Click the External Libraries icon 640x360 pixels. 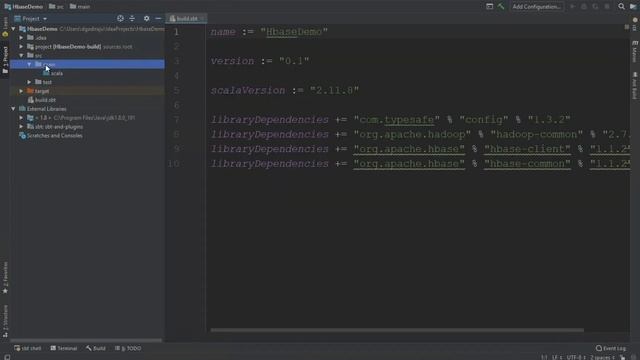point(22,109)
